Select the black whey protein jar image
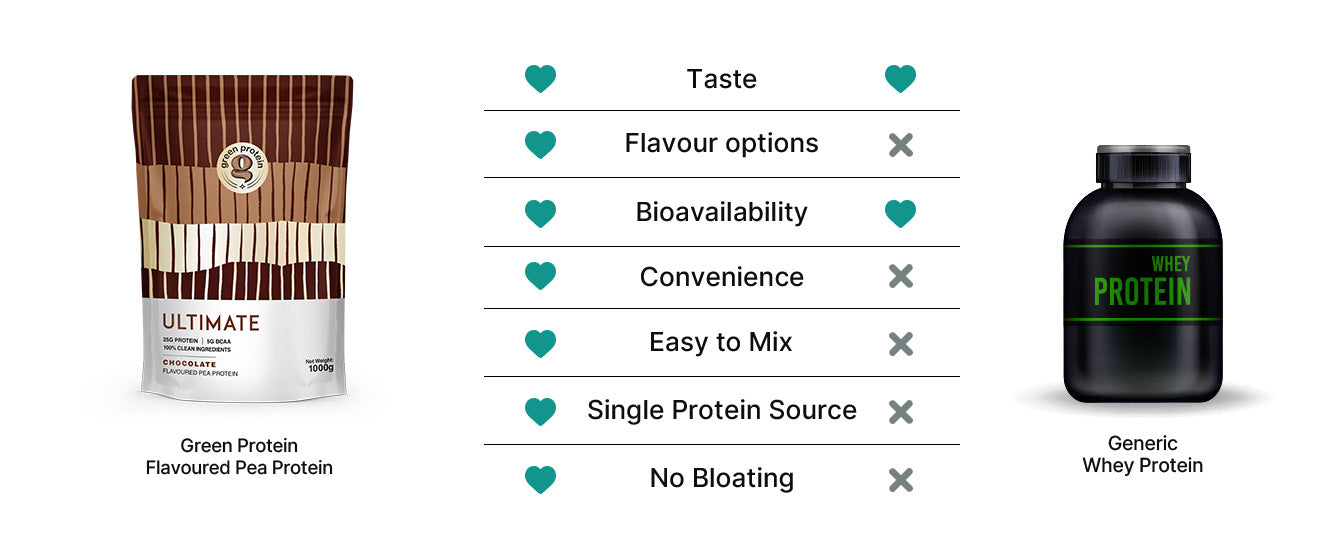The width and height of the screenshot is (1320, 558). point(1142,275)
